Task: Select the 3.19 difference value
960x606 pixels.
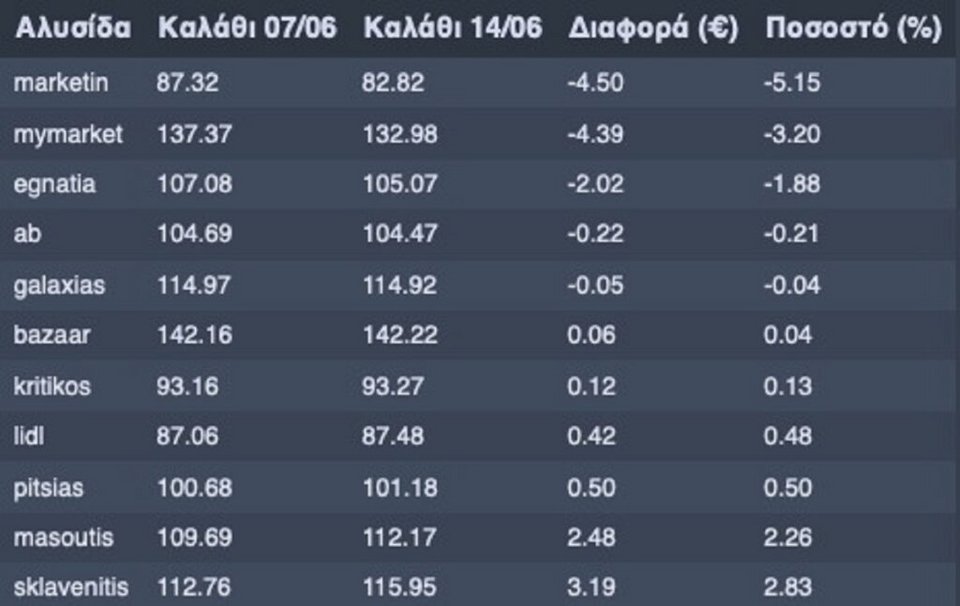Action: tap(591, 587)
